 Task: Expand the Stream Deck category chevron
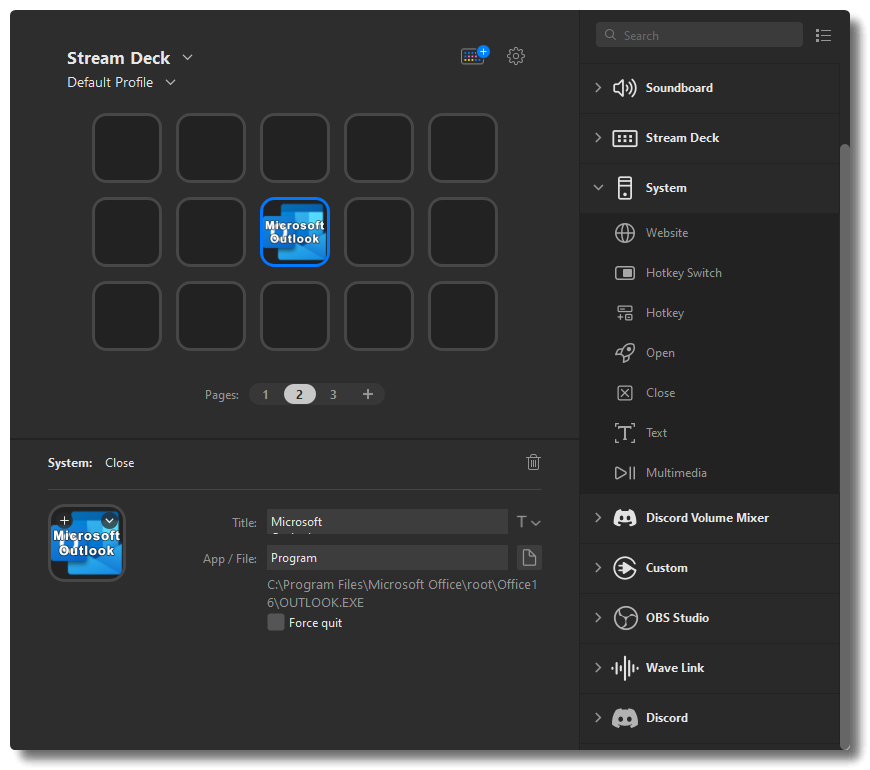[598, 138]
